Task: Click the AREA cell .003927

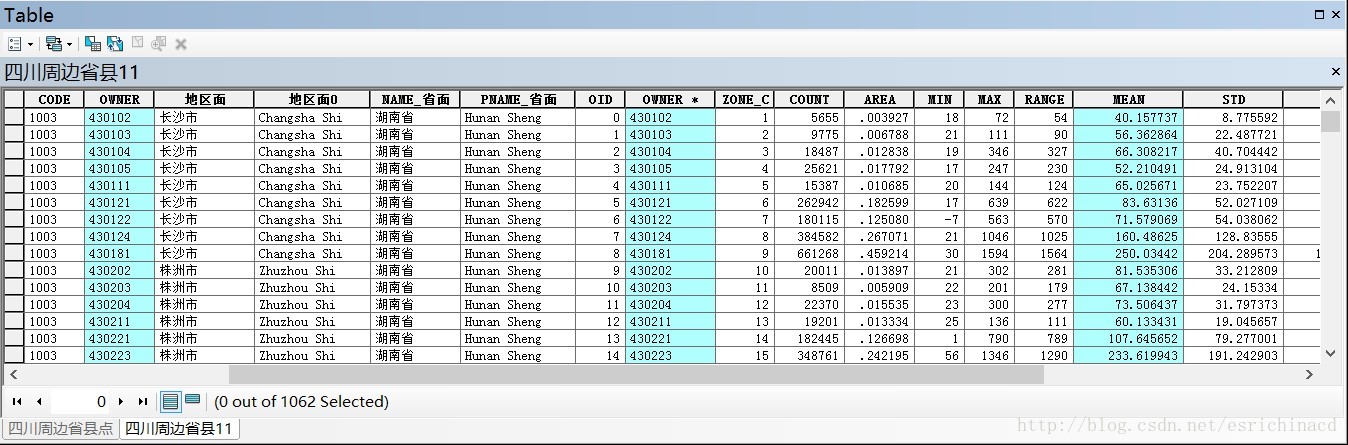Action: (879, 117)
